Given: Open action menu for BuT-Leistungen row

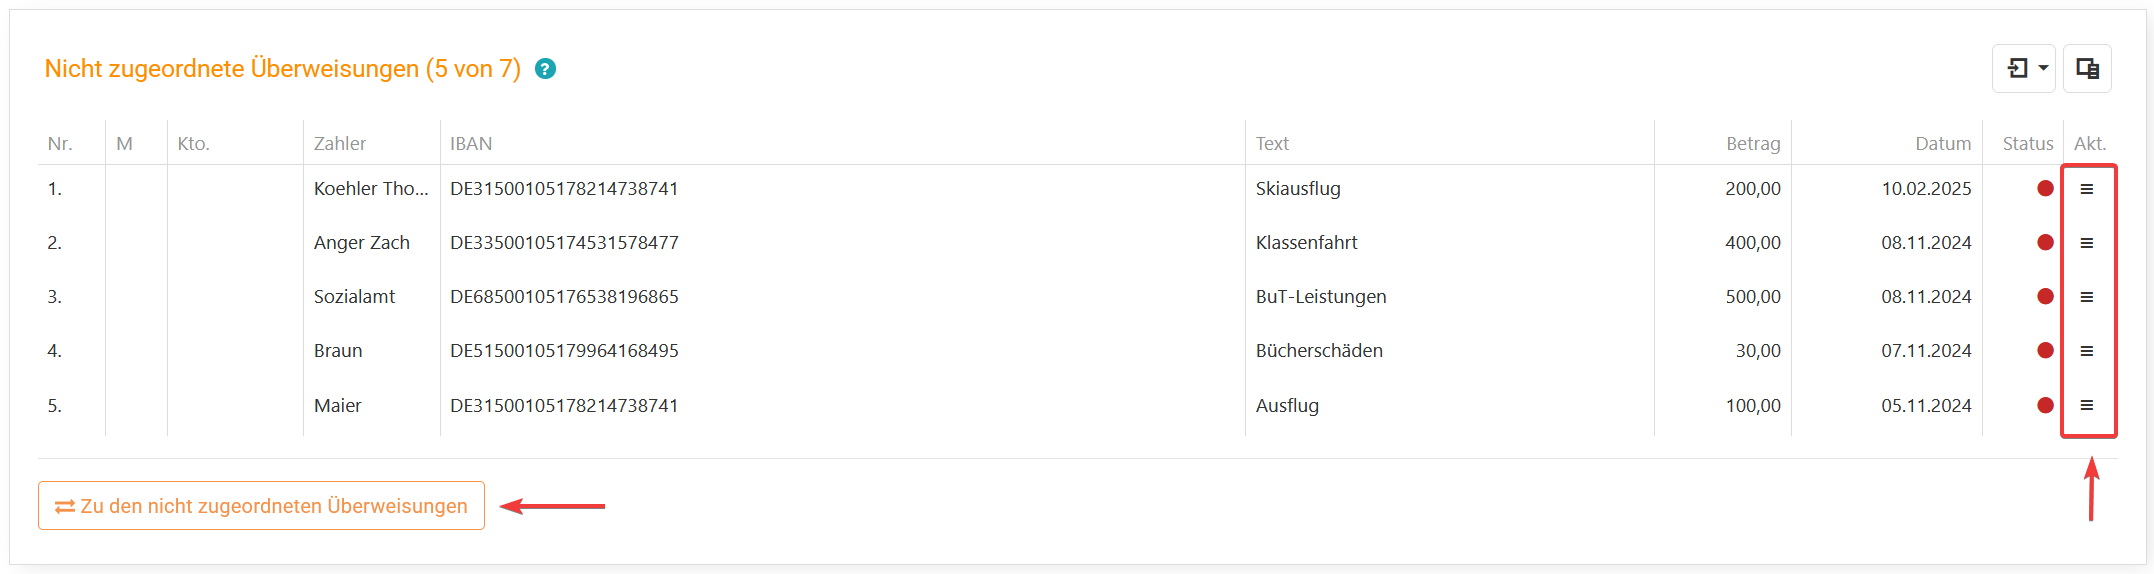Looking at the screenshot, I should click(2087, 297).
